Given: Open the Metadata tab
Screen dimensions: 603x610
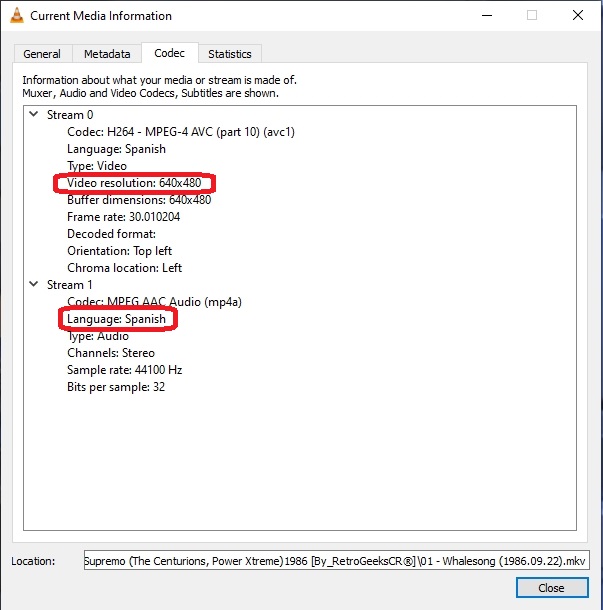Looking at the screenshot, I should pyautogui.click(x=107, y=54).
